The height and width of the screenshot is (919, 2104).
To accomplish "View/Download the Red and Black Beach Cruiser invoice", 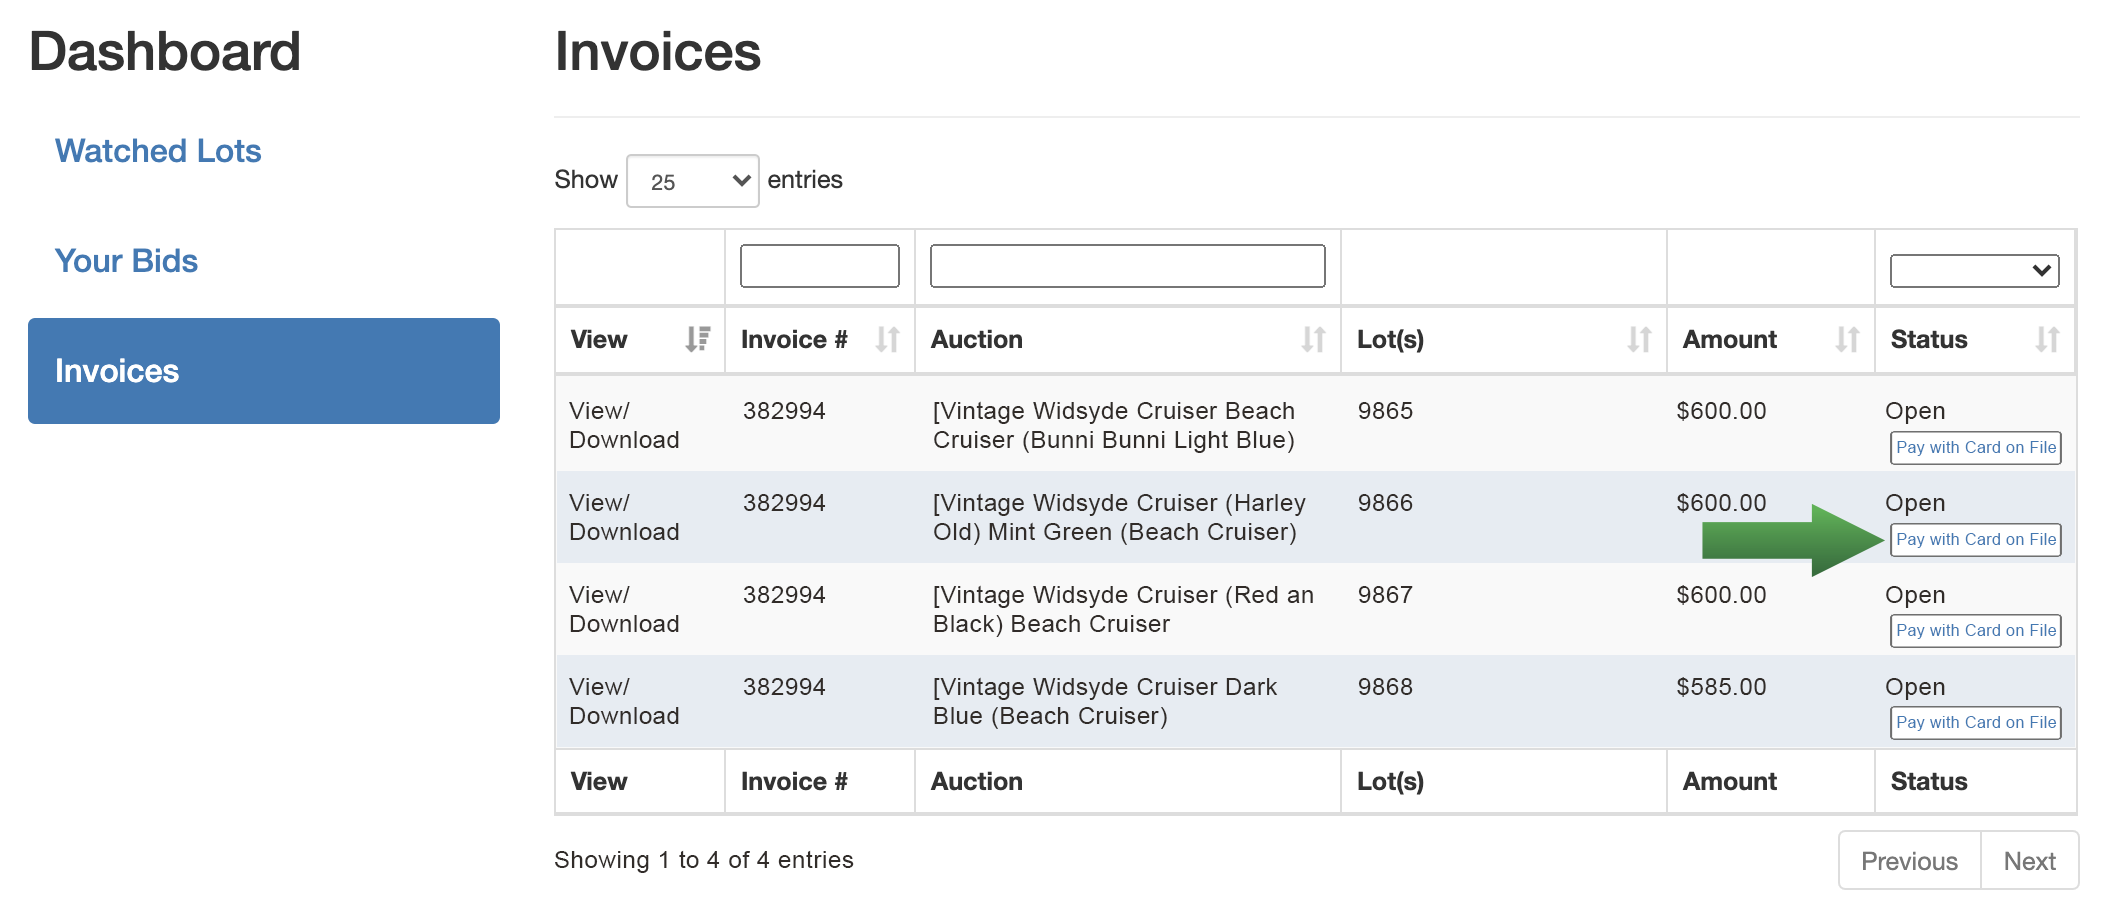I will tap(623, 608).
